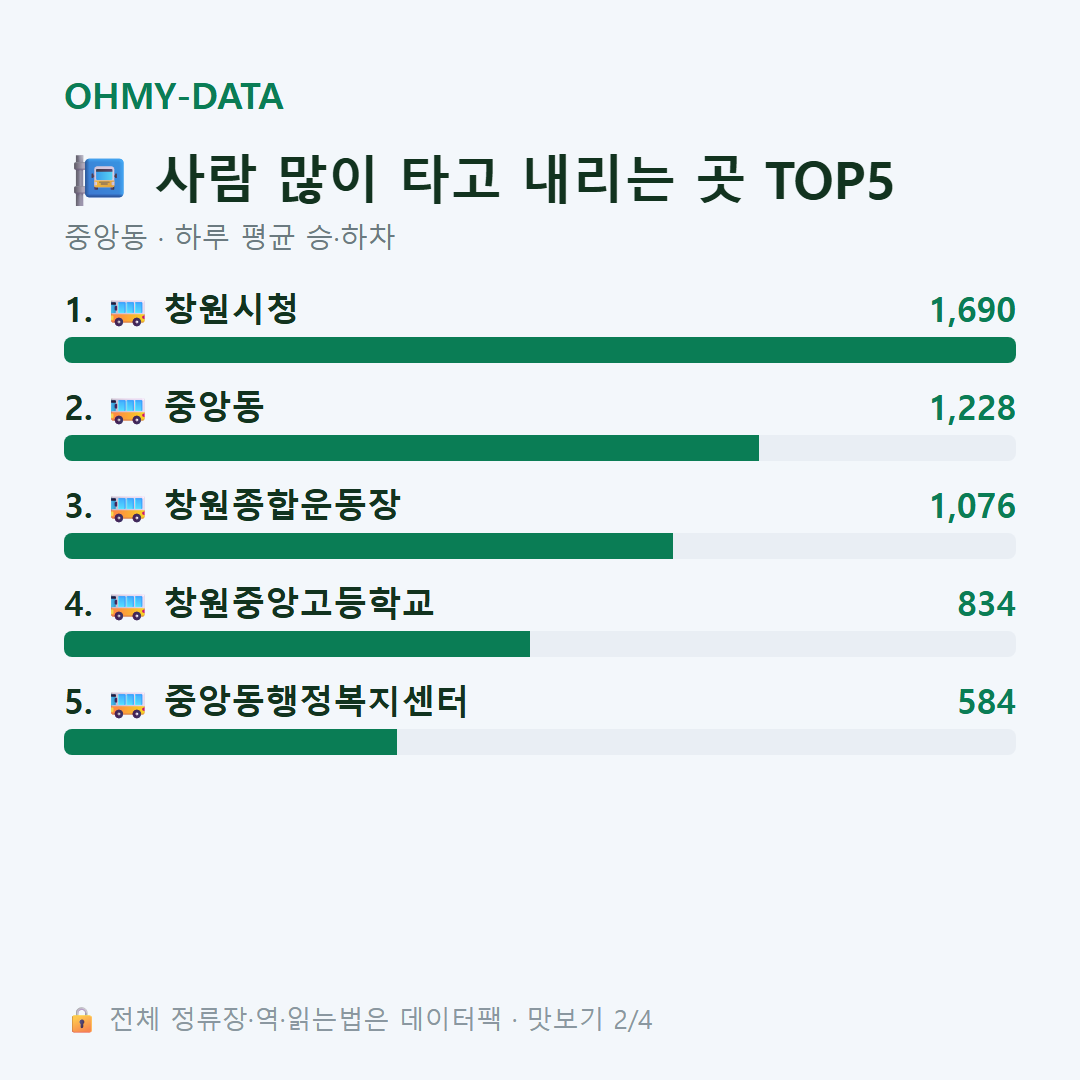Click the green progress bar under 중앙동
Screen dimensions: 1080x1080
[x=411, y=448]
